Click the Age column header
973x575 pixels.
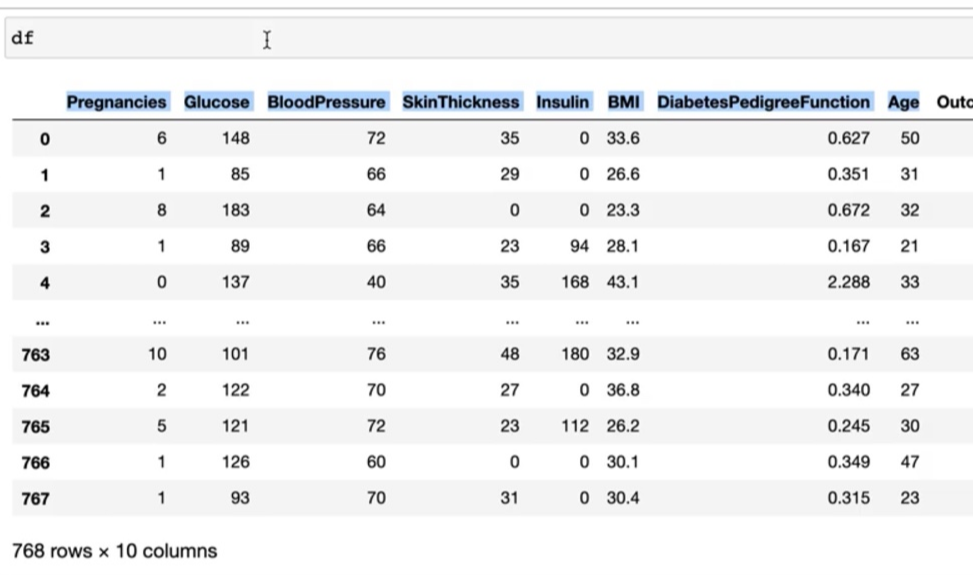click(904, 102)
